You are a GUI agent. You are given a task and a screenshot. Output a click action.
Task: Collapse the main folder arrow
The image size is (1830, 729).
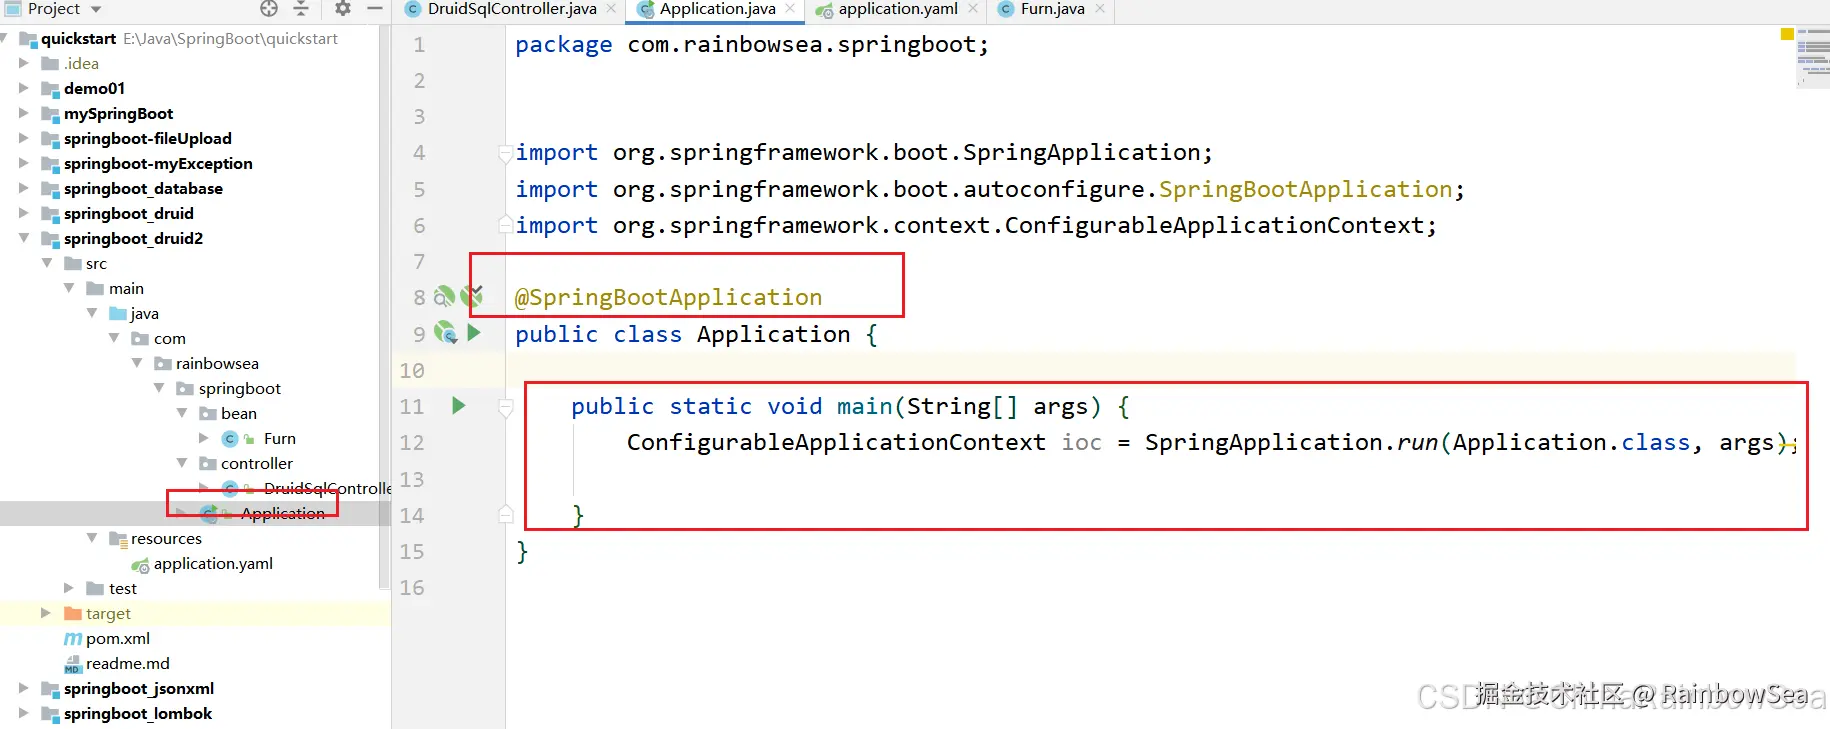point(69,288)
